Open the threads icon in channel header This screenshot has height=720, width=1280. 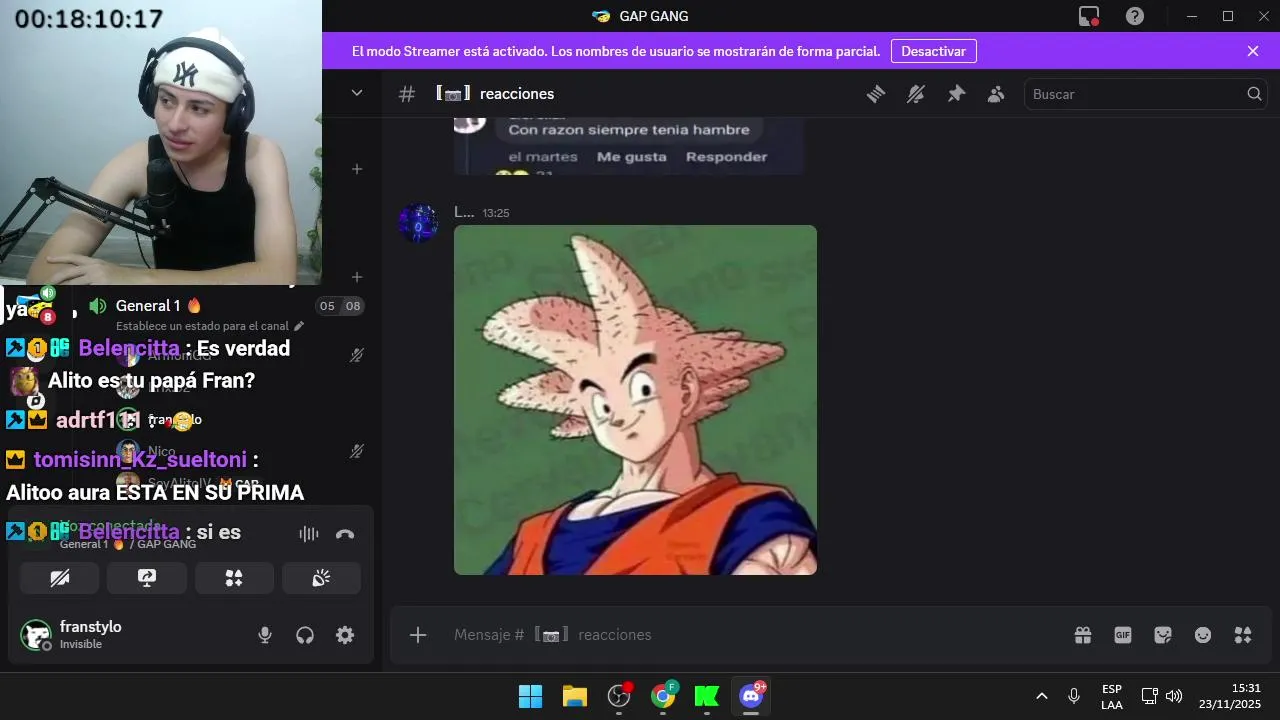876,94
